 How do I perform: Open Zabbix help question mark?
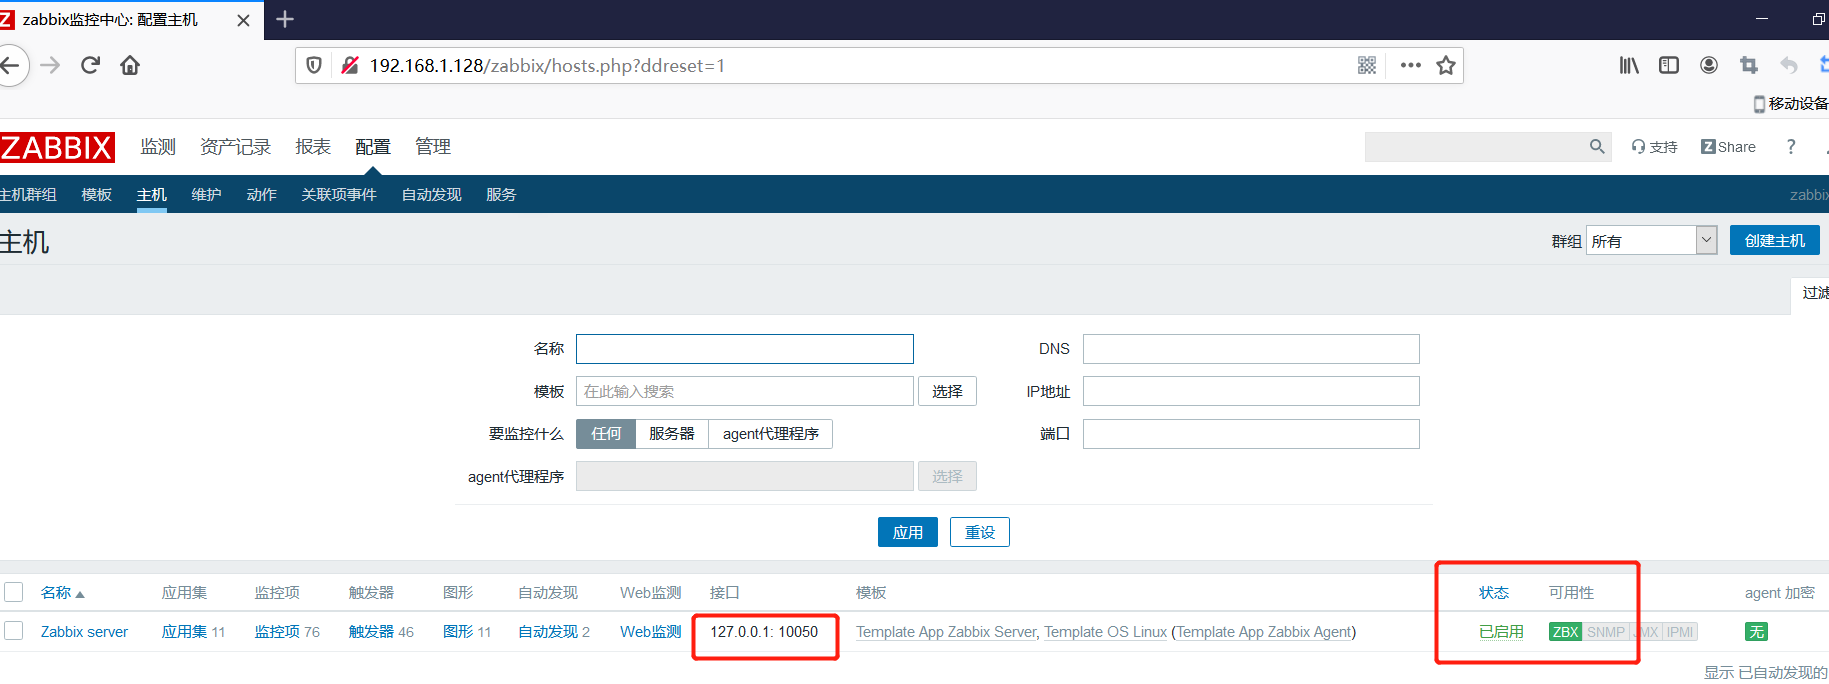(1791, 147)
